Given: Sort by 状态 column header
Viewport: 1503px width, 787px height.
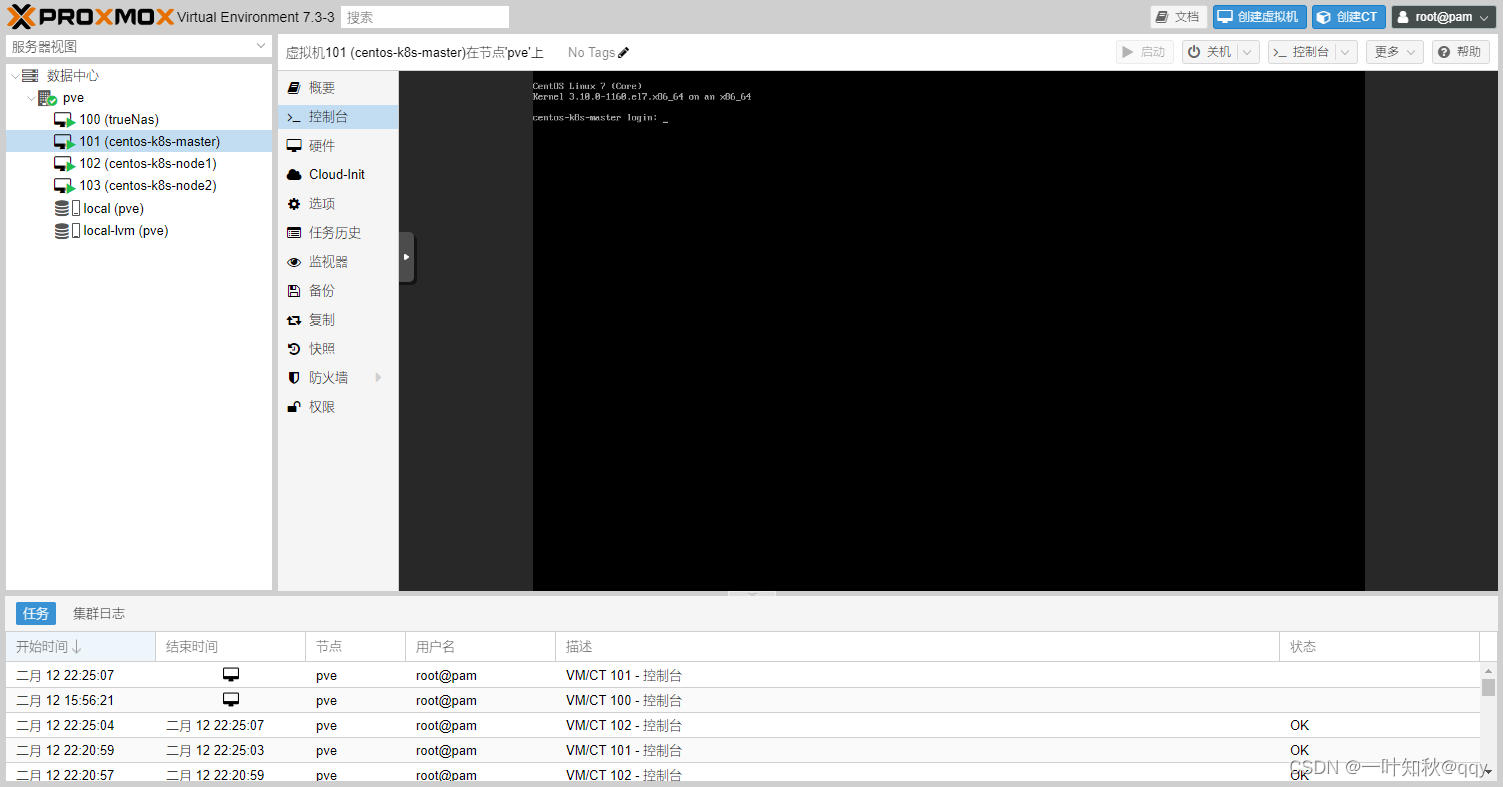Looking at the screenshot, I should [x=1380, y=647].
